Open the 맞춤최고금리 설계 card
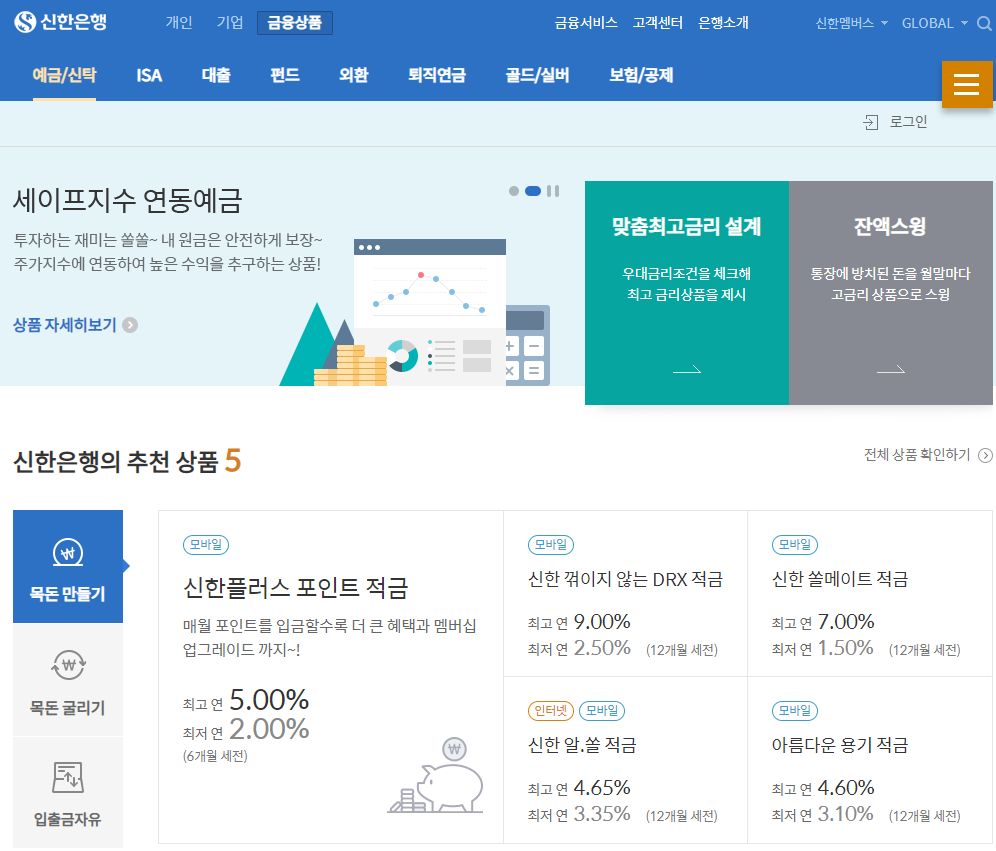996x851 pixels. coord(687,293)
